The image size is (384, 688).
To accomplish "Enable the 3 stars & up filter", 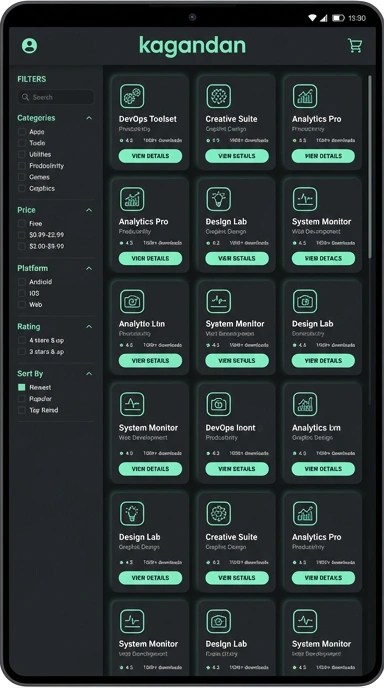I will (22, 351).
